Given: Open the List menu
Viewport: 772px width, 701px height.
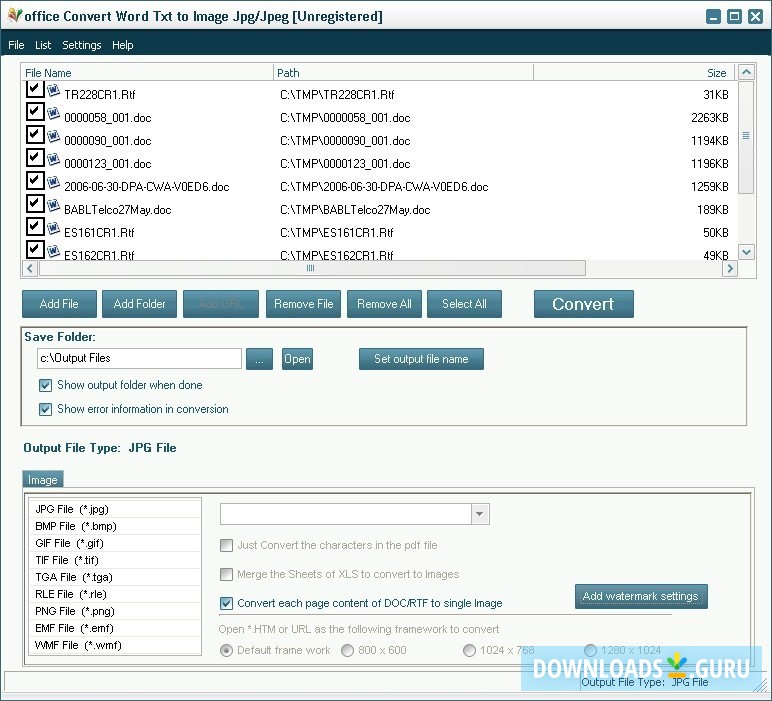Looking at the screenshot, I should 43,45.
